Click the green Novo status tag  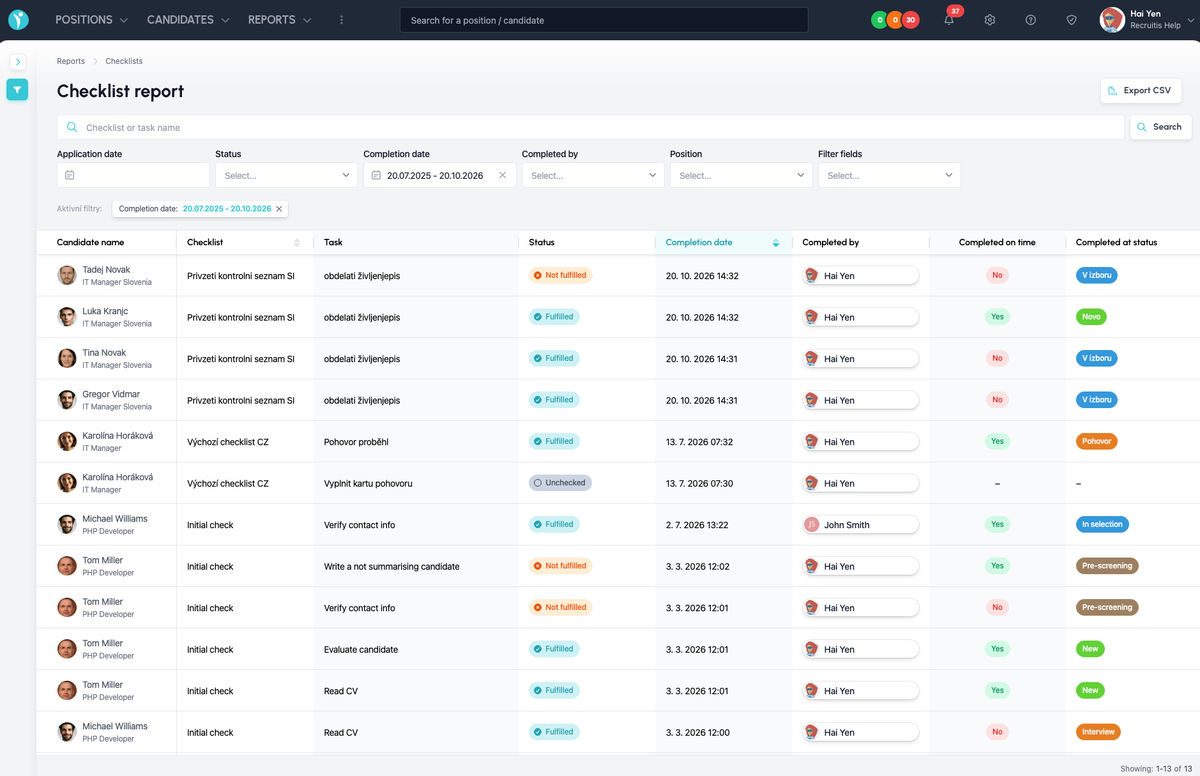1091,317
